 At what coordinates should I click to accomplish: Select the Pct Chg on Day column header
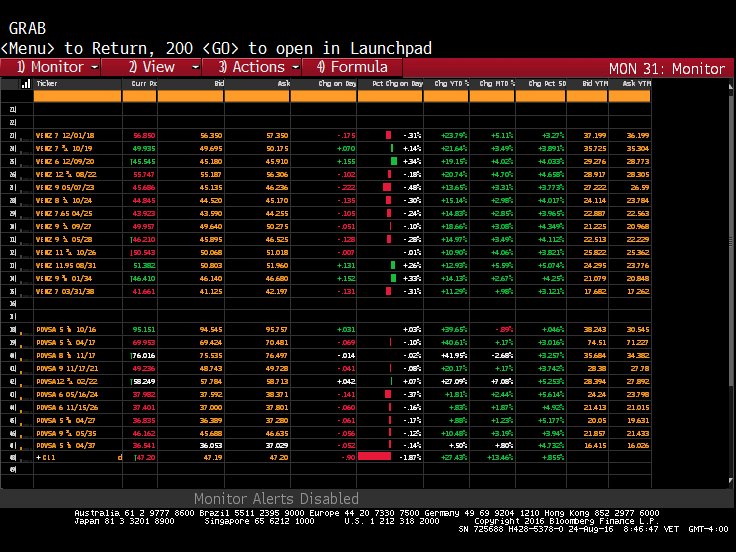[398, 84]
